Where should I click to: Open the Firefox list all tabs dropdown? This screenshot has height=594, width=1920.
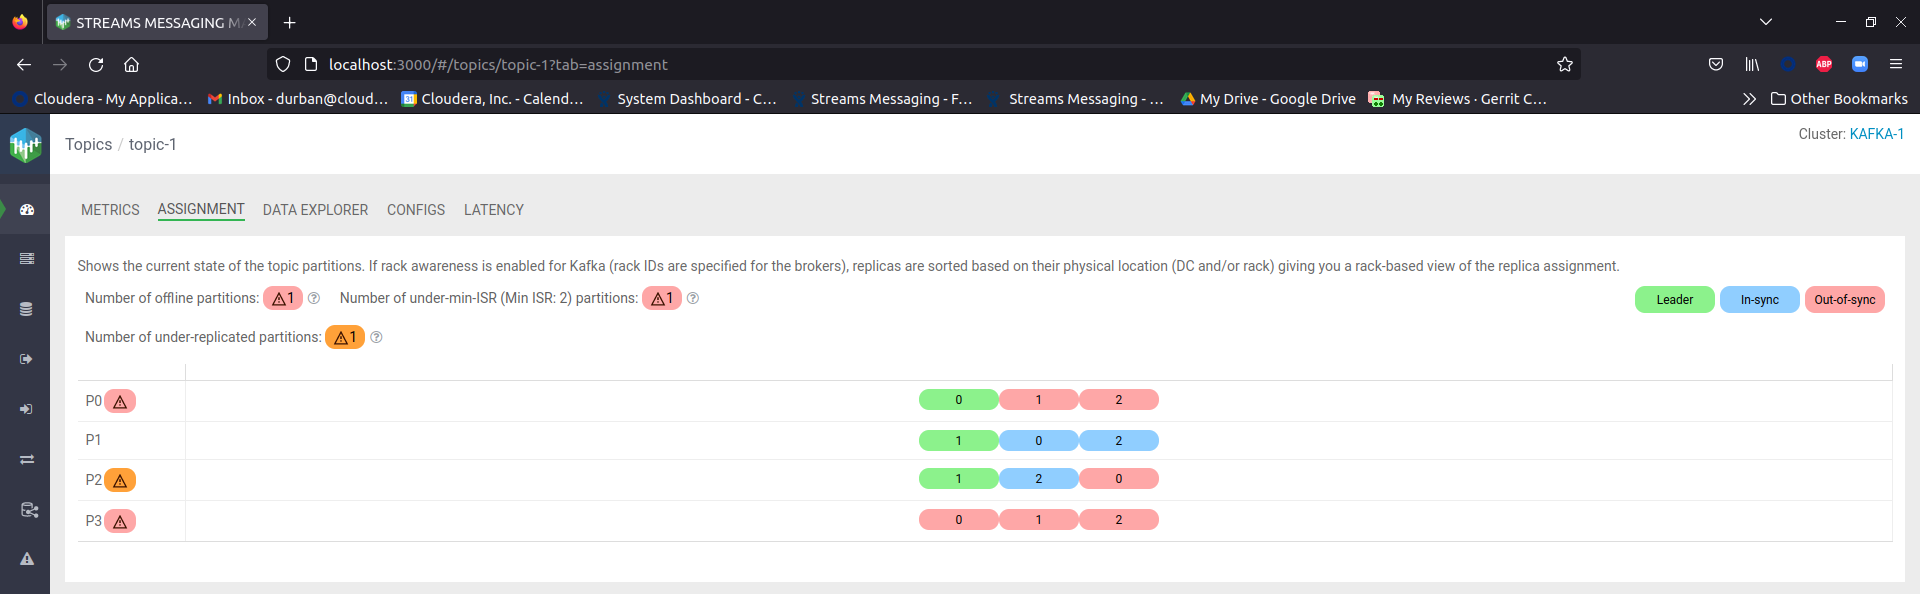(1766, 22)
